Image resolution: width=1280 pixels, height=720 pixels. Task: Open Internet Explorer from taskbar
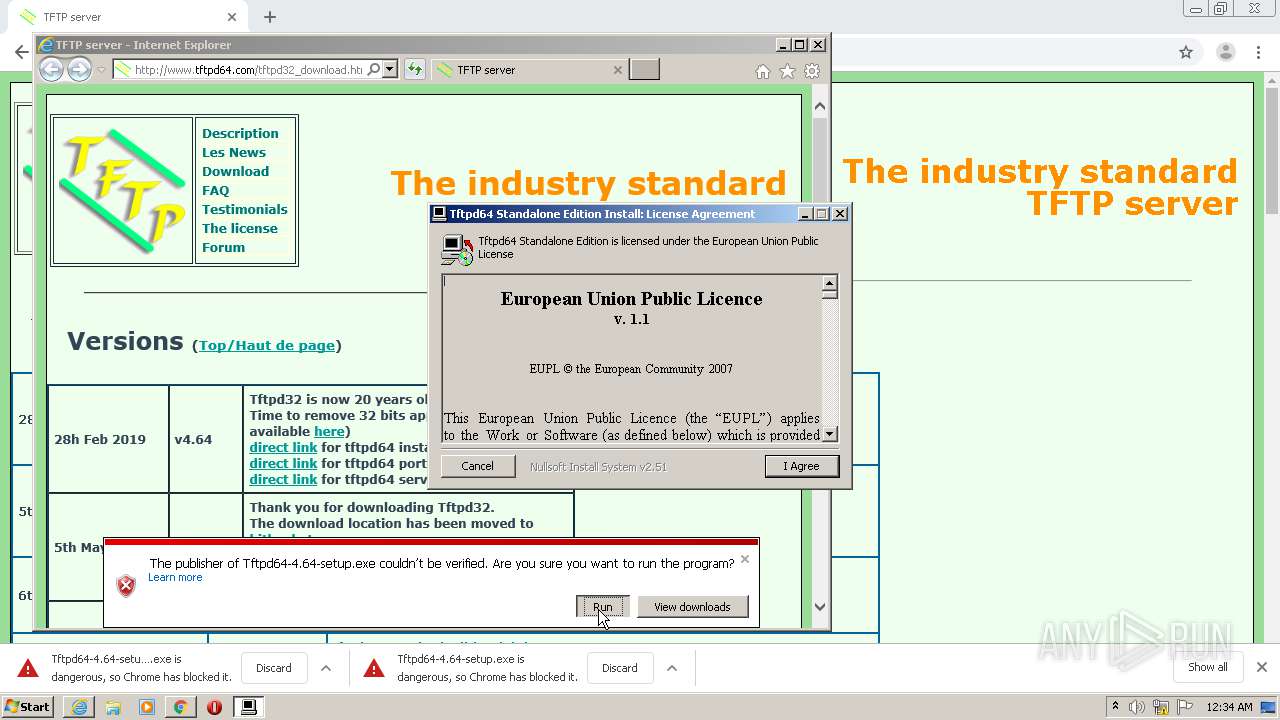pos(79,707)
